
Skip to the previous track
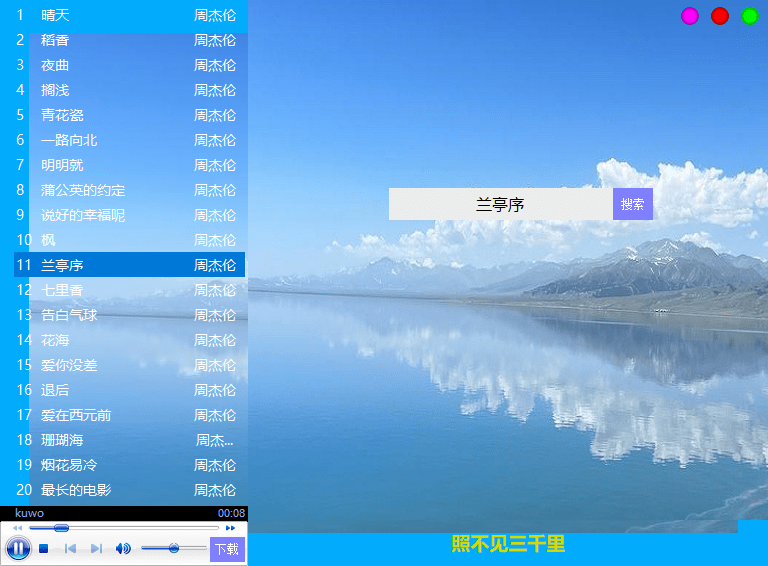point(70,549)
